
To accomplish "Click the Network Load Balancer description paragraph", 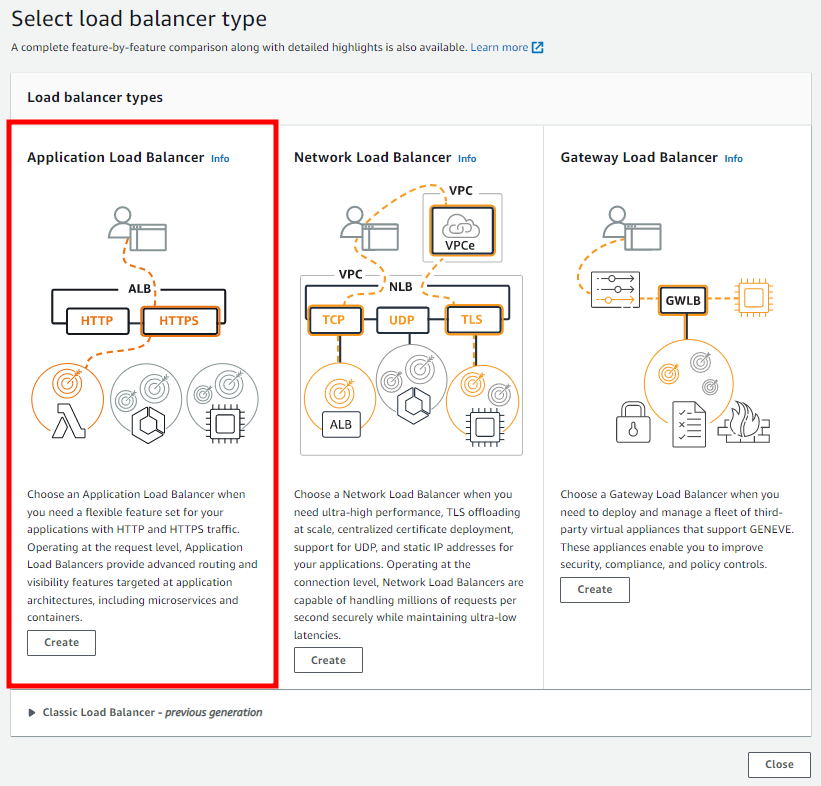I will coord(409,564).
